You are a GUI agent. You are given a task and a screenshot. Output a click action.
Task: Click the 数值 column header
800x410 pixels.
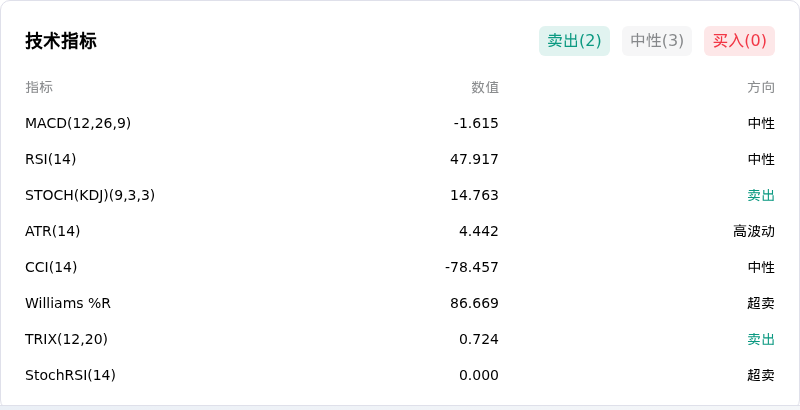[x=485, y=87]
